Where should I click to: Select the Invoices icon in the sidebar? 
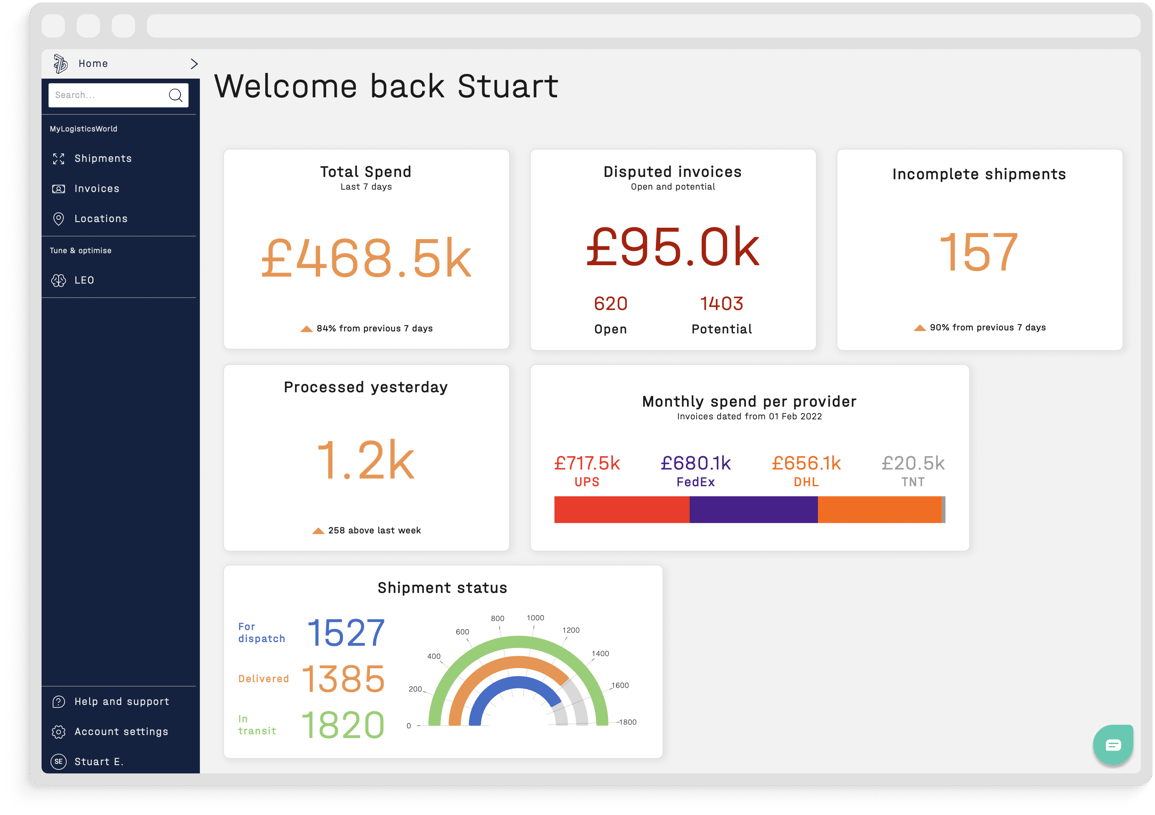(60, 188)
